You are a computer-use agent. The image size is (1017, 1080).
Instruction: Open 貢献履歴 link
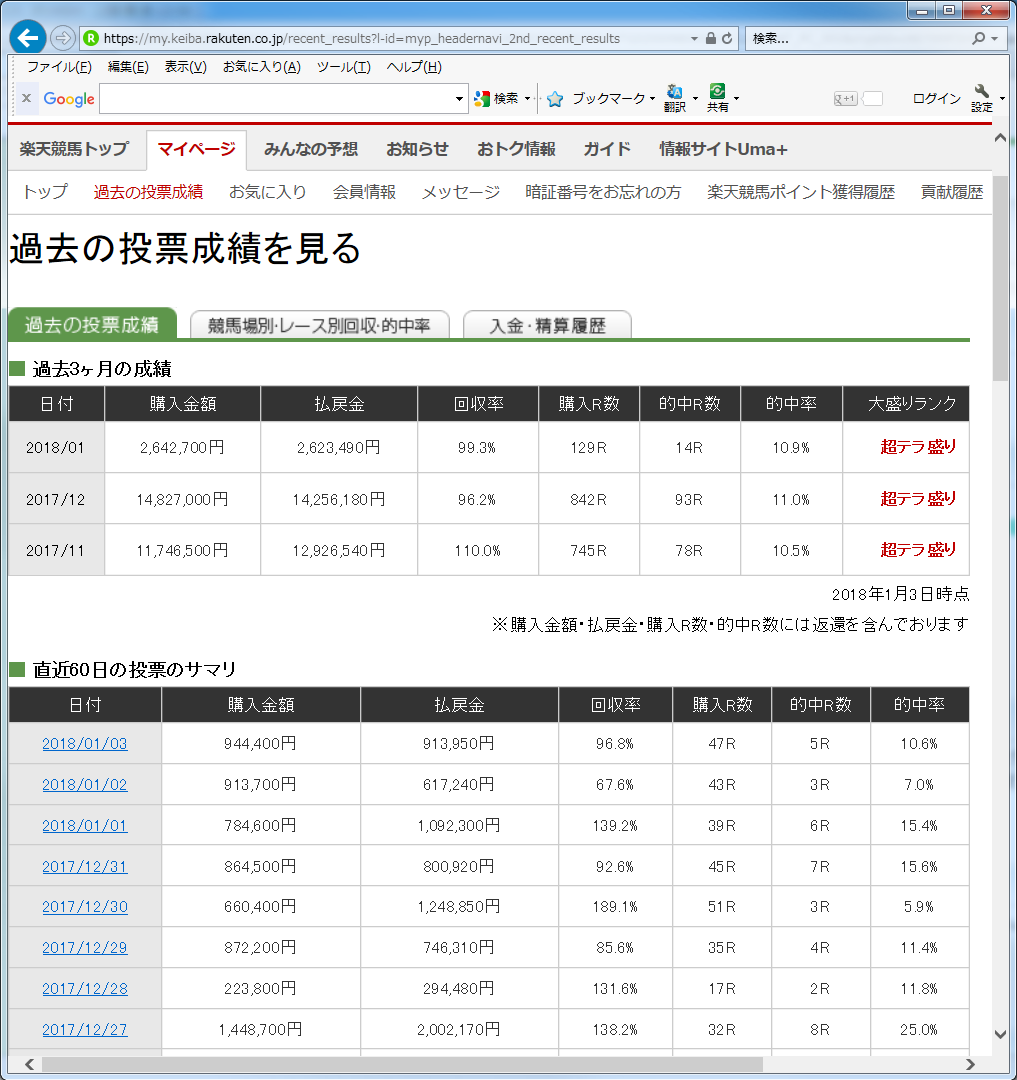click(x=952, y=191)
